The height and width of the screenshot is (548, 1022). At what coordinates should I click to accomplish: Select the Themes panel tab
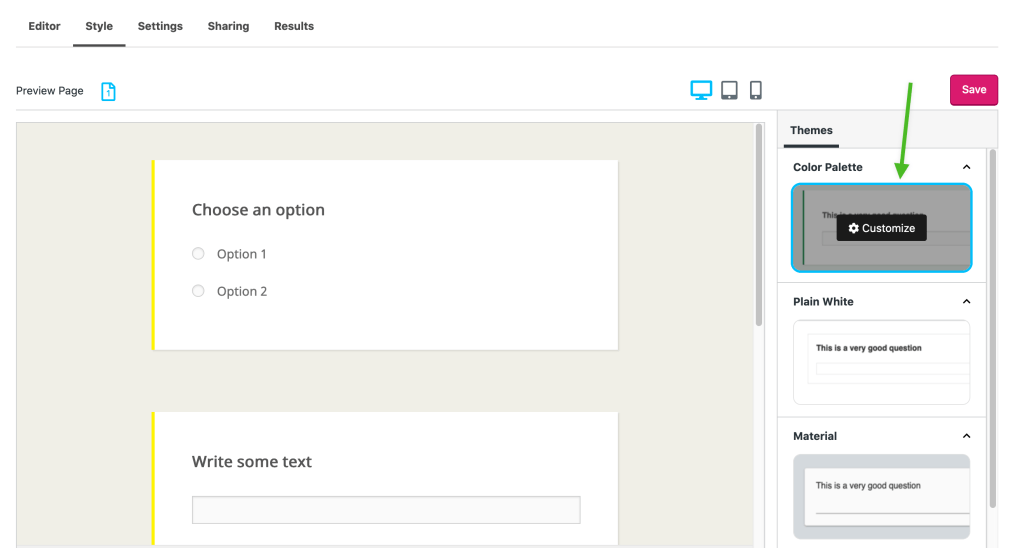click(811, 130)
